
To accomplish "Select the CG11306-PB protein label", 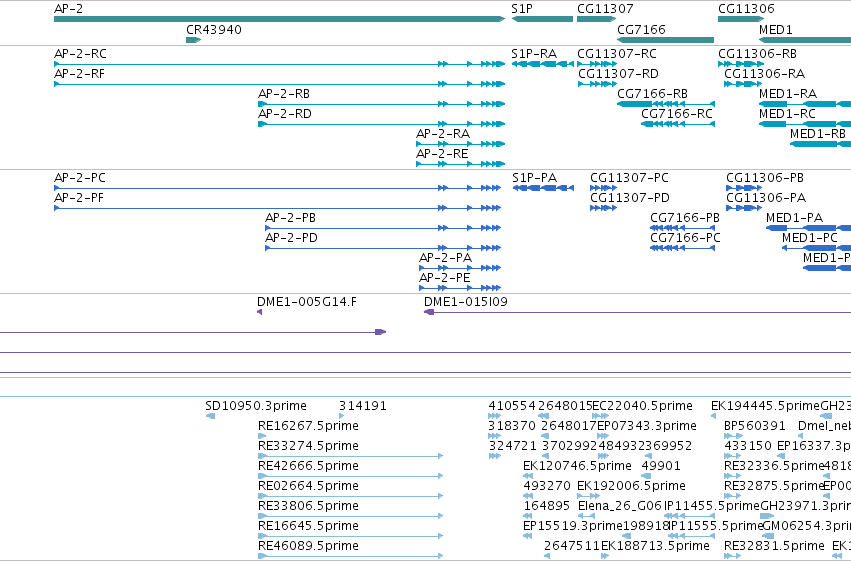I will pos(765,178).
